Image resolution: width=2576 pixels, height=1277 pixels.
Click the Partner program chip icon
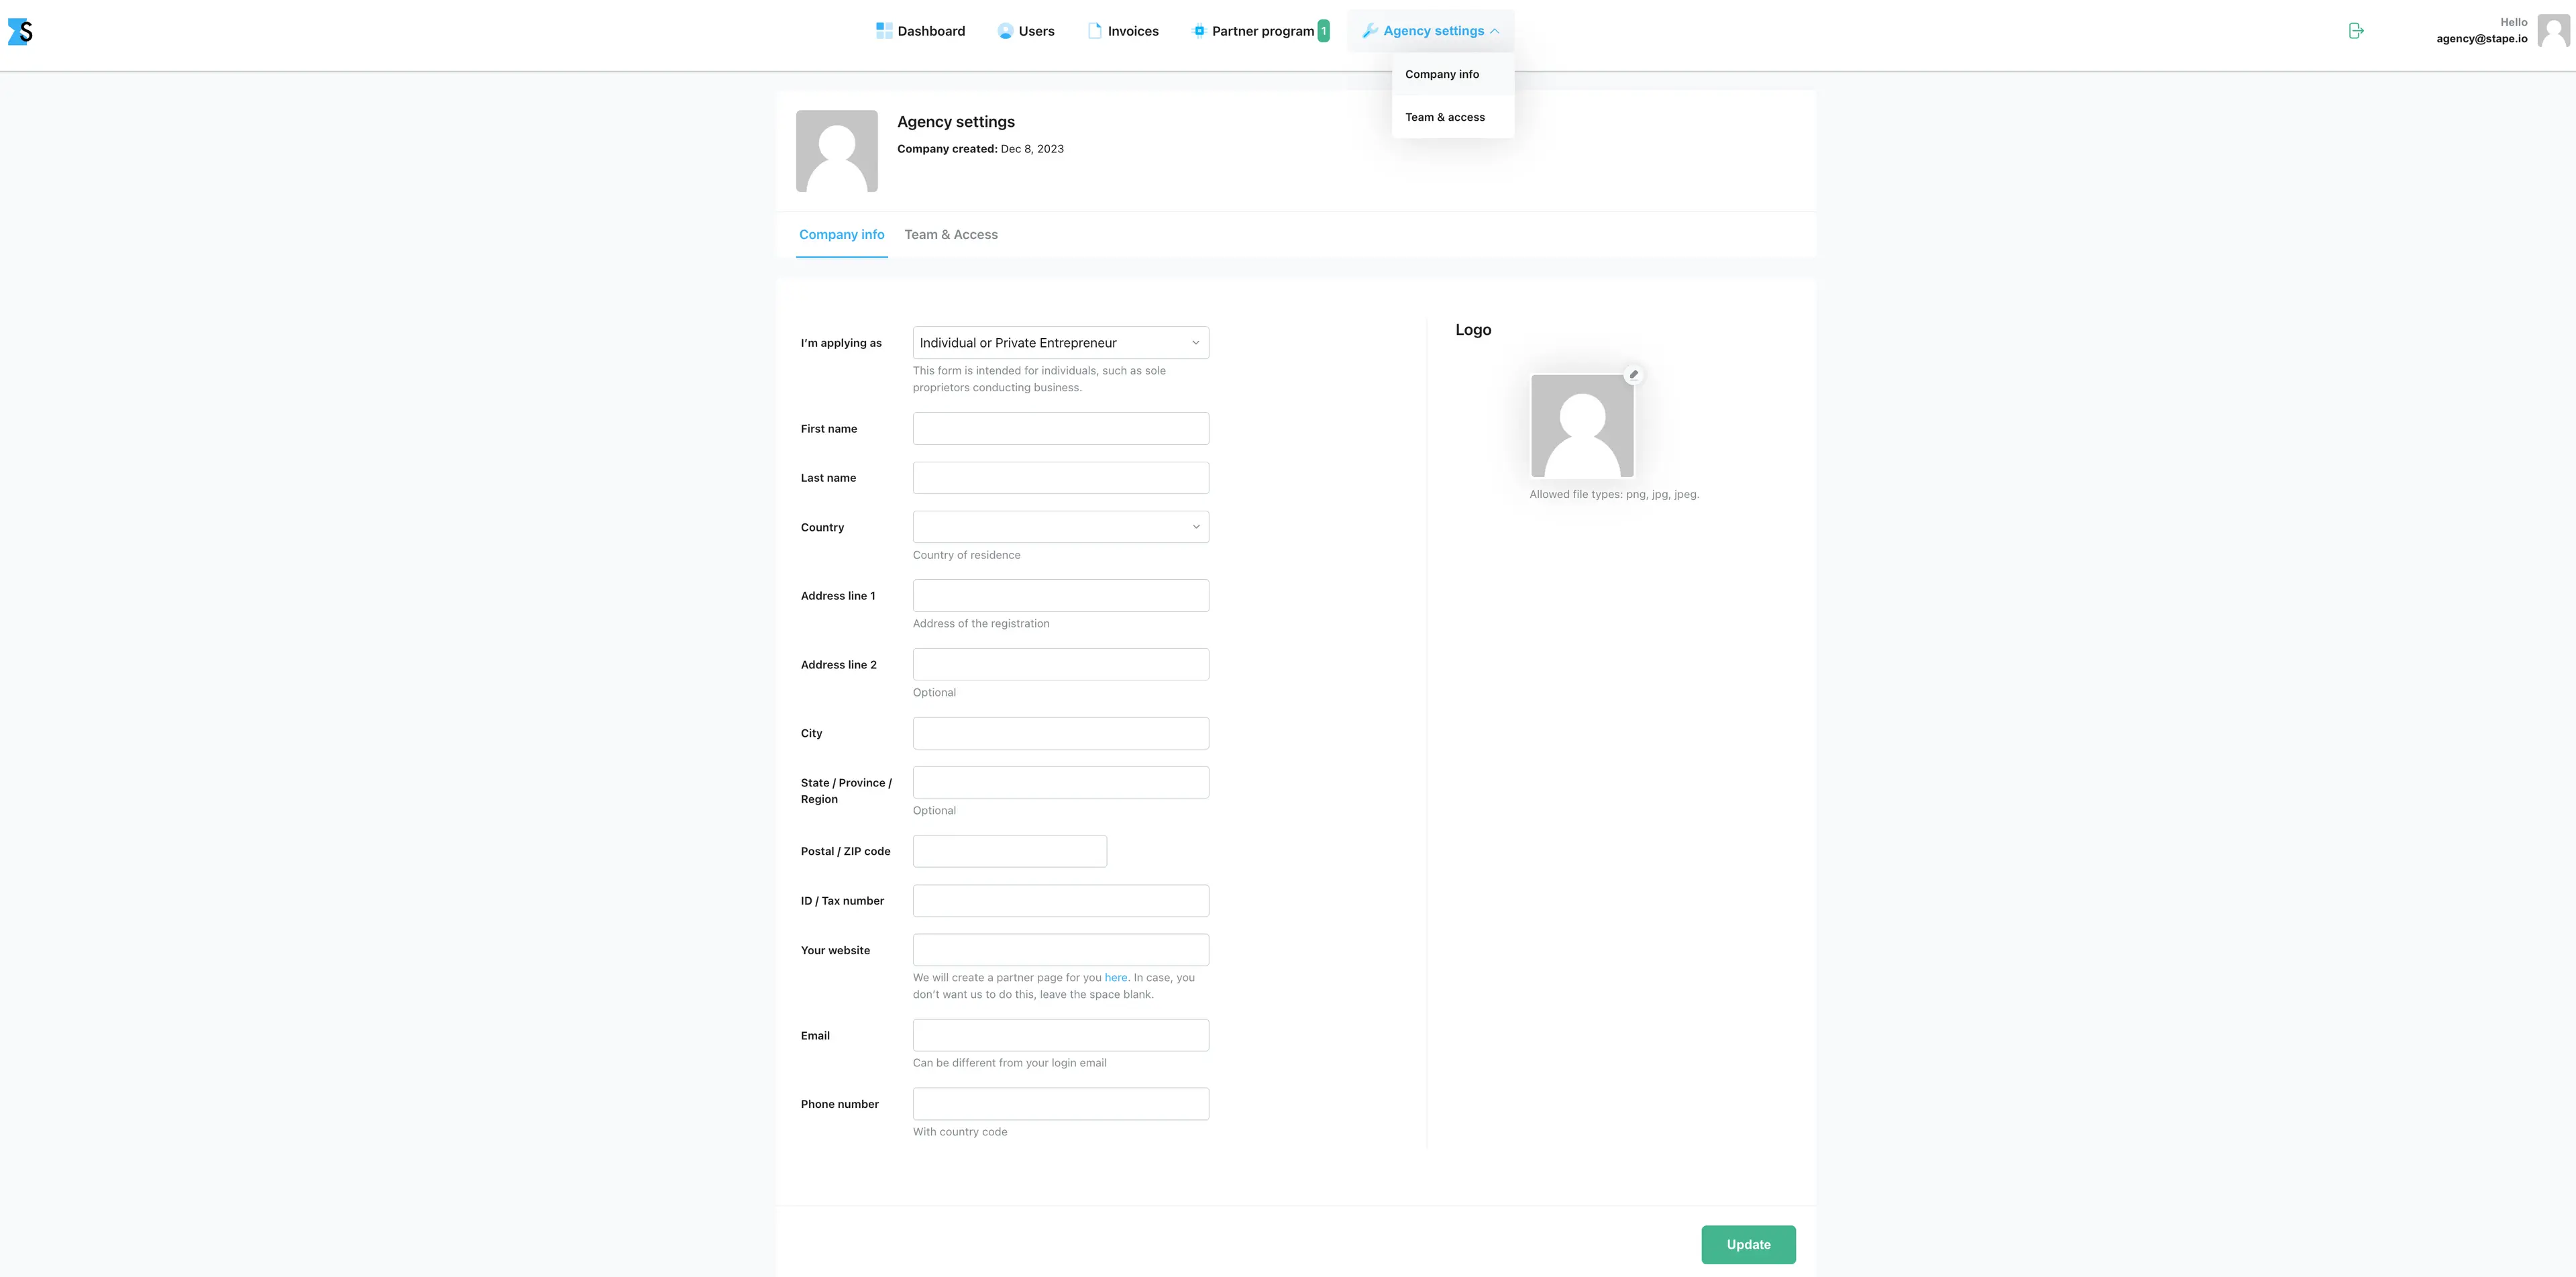tap(1199, 31)
